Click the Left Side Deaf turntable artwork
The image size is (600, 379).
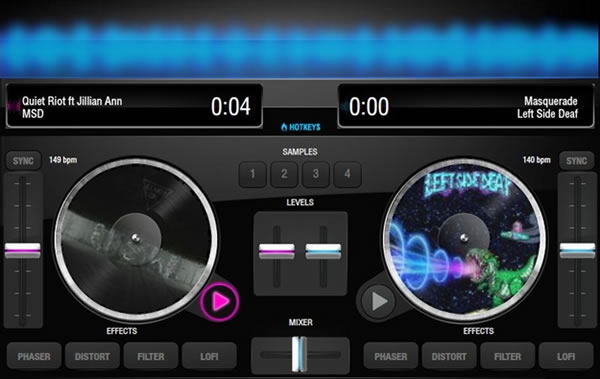pyautogui.click(x=465, y=239)
